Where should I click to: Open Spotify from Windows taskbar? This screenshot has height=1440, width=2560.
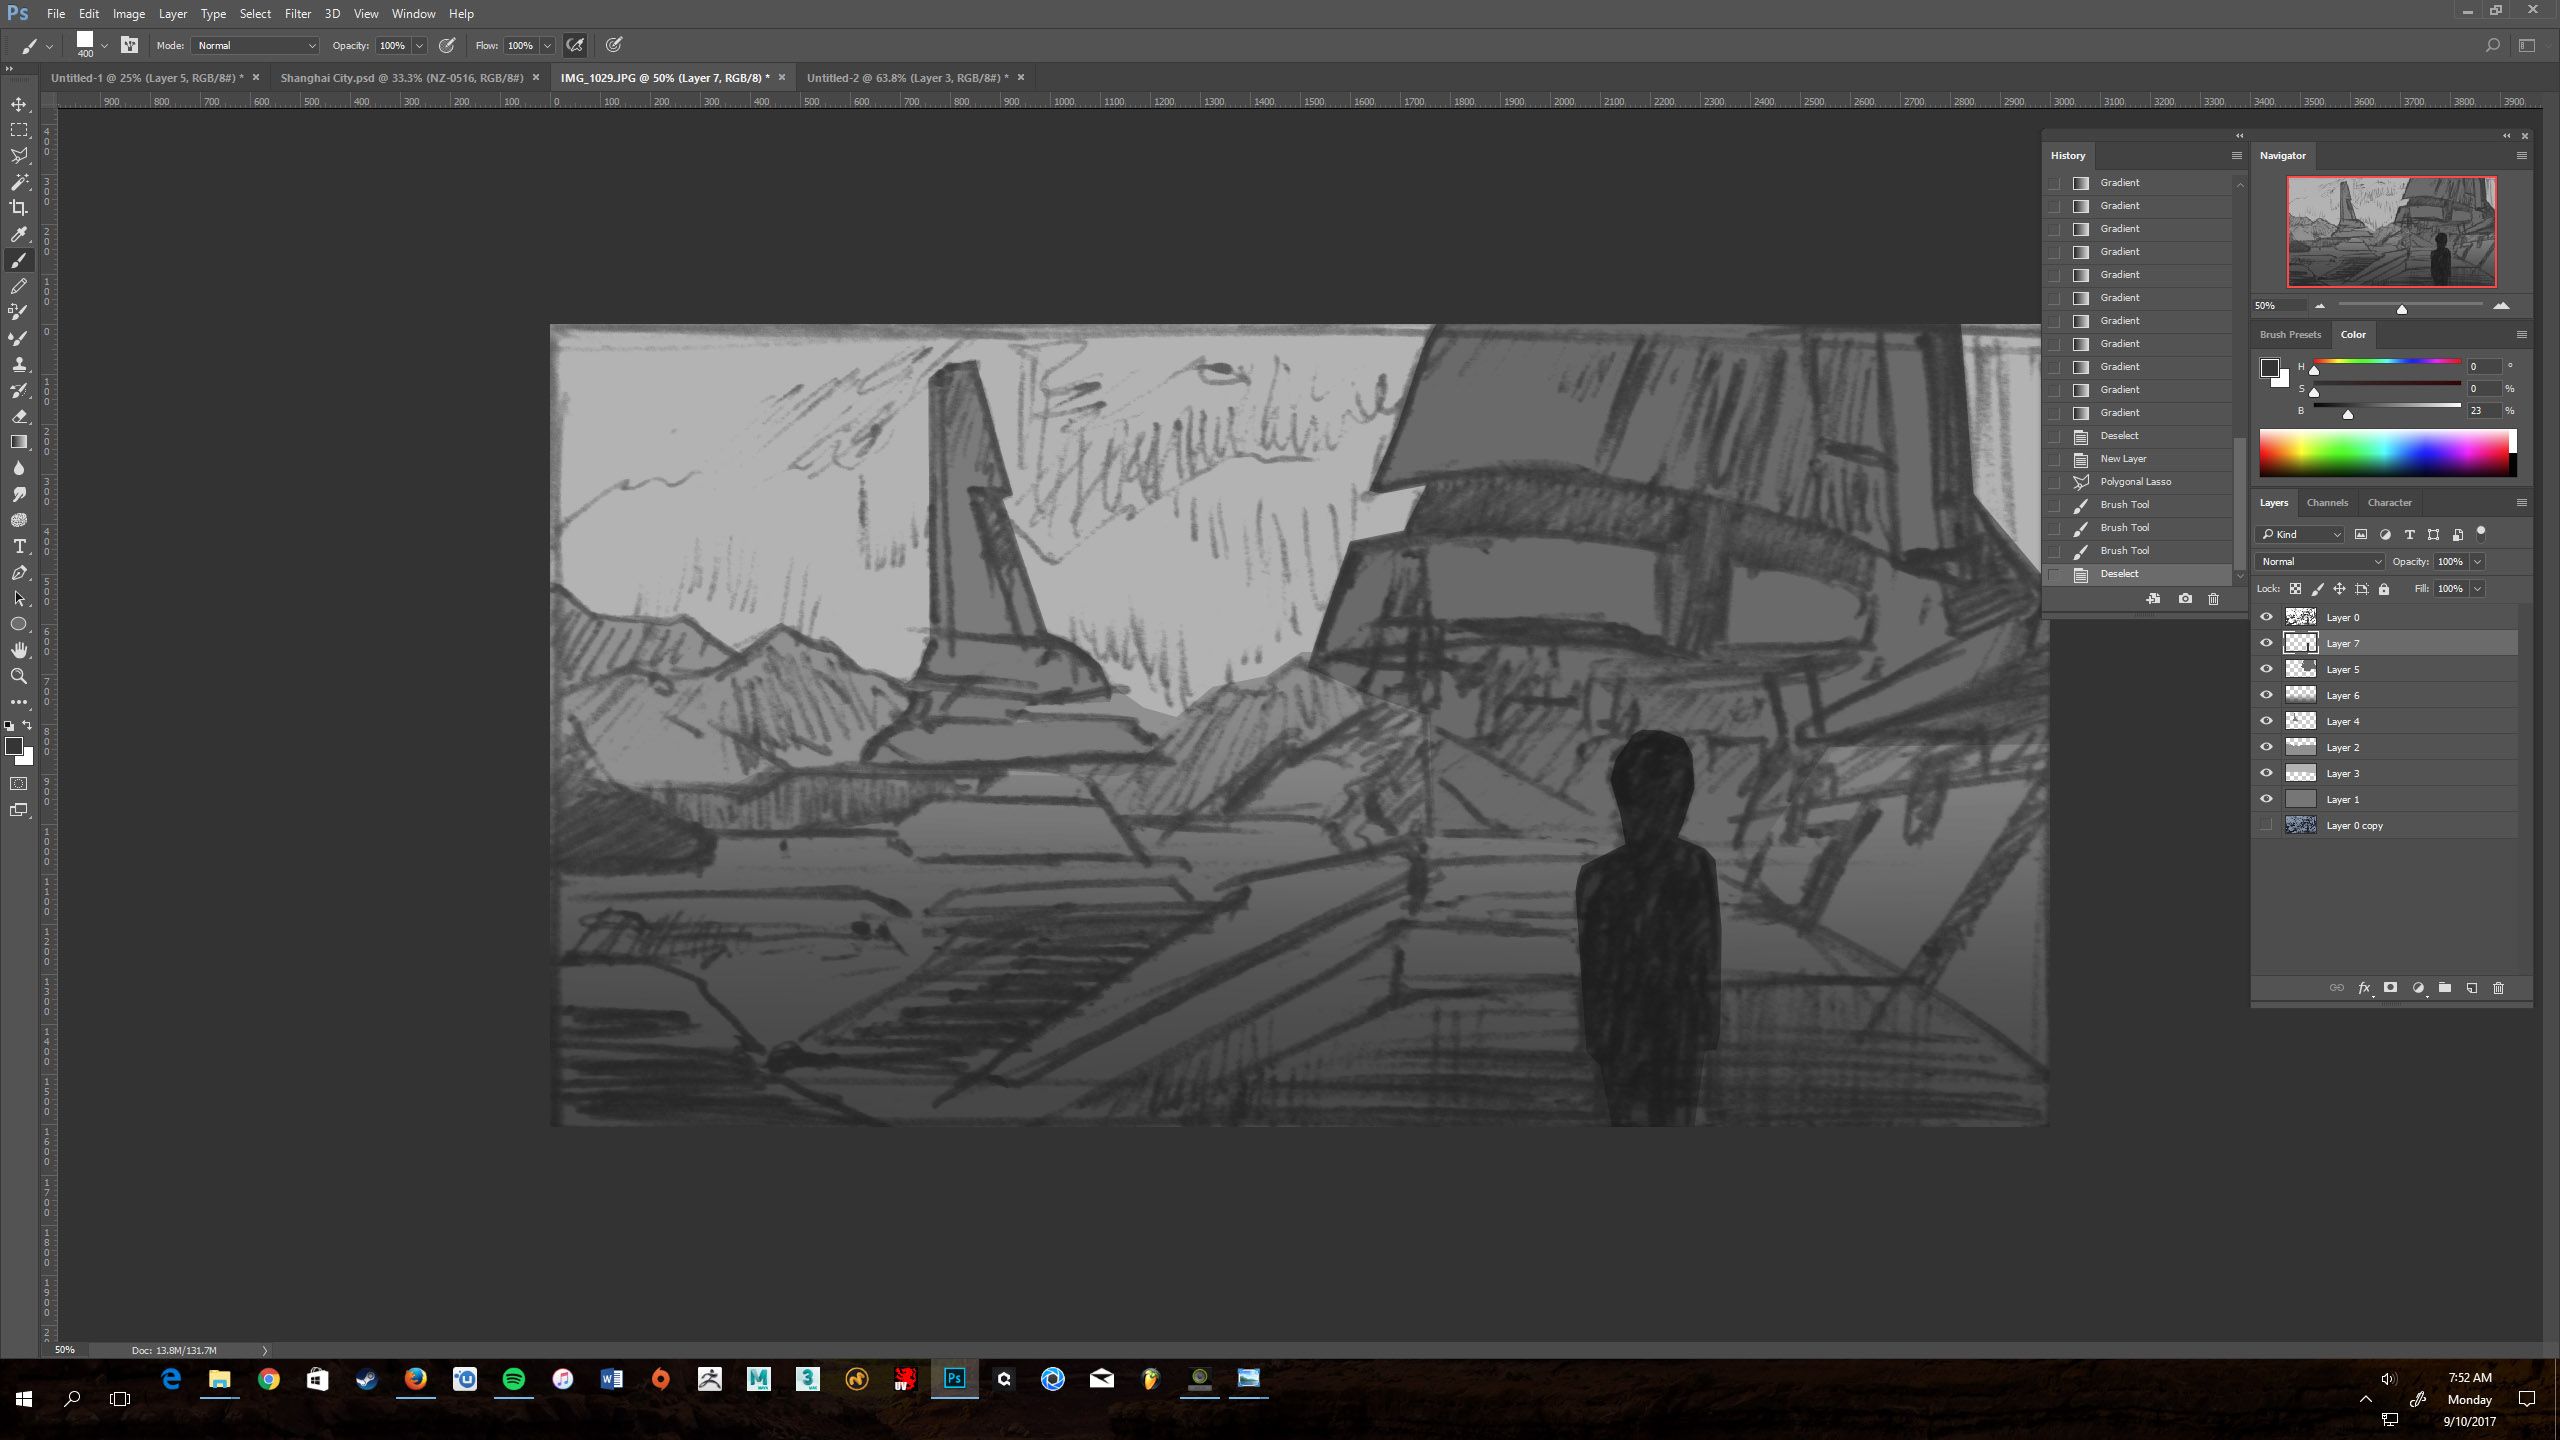click(x=513, y=1380)
